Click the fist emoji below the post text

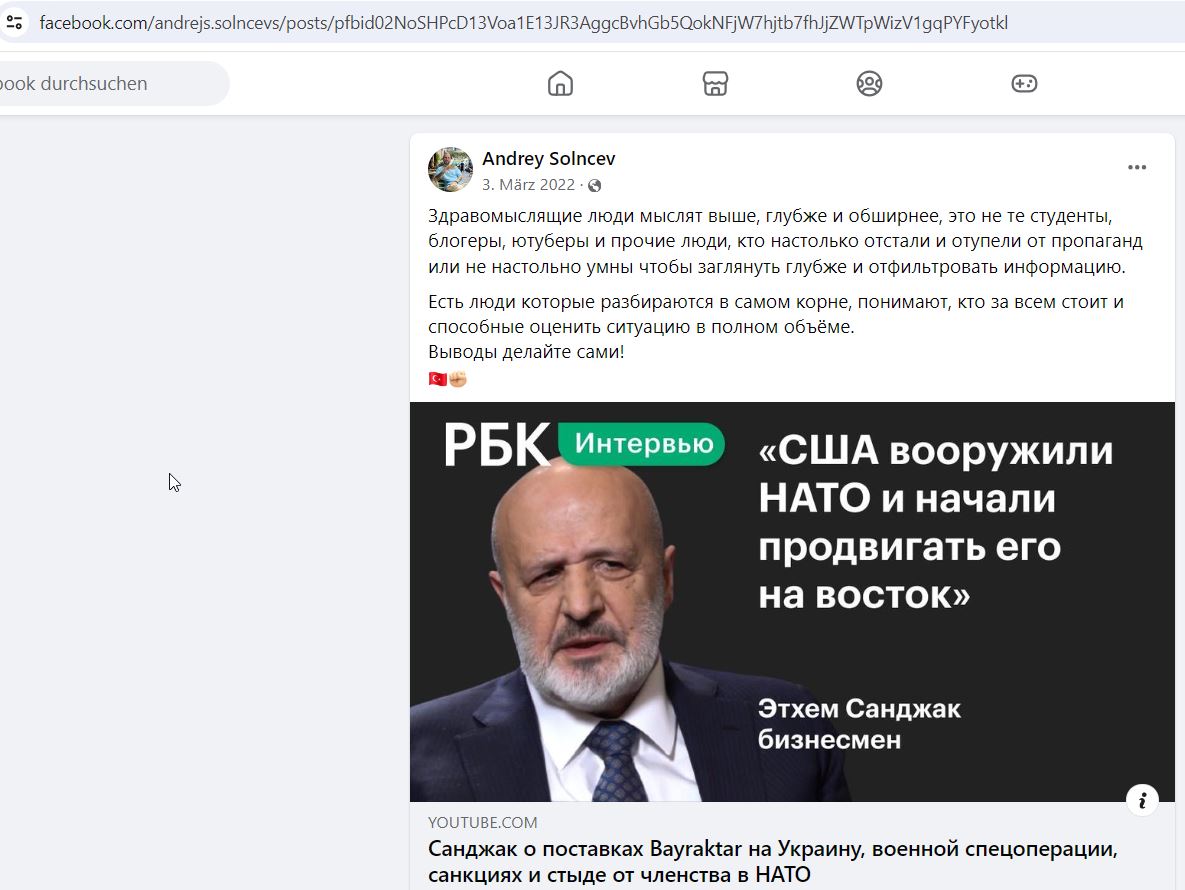(x=457, y=379)
